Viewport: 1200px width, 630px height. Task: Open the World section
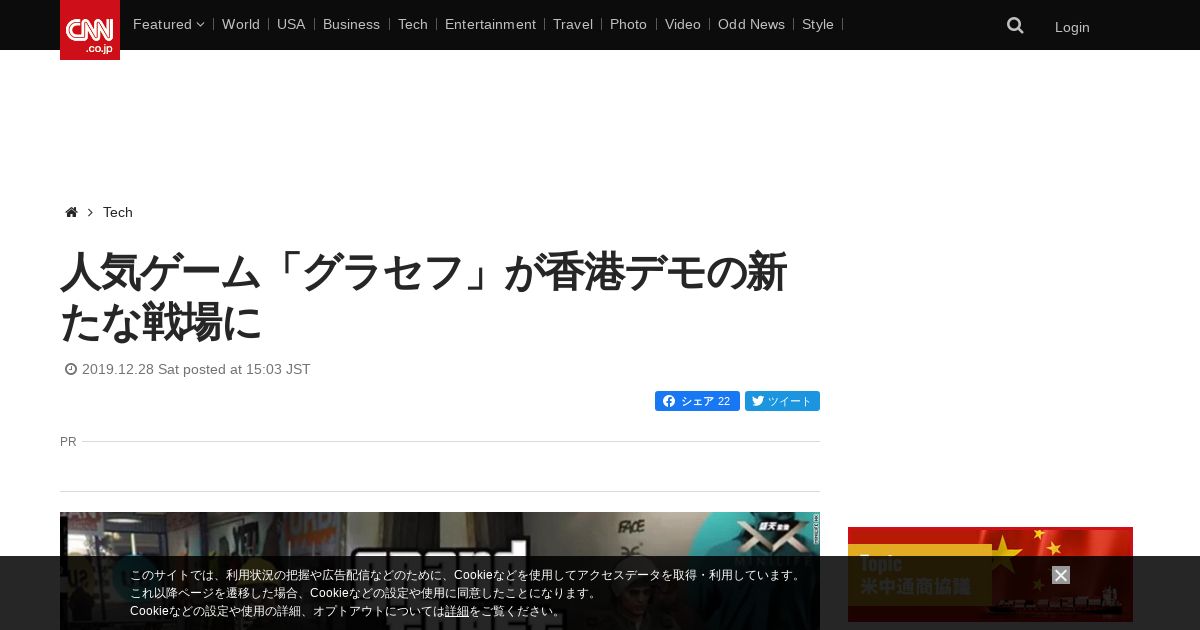point(241,24)
